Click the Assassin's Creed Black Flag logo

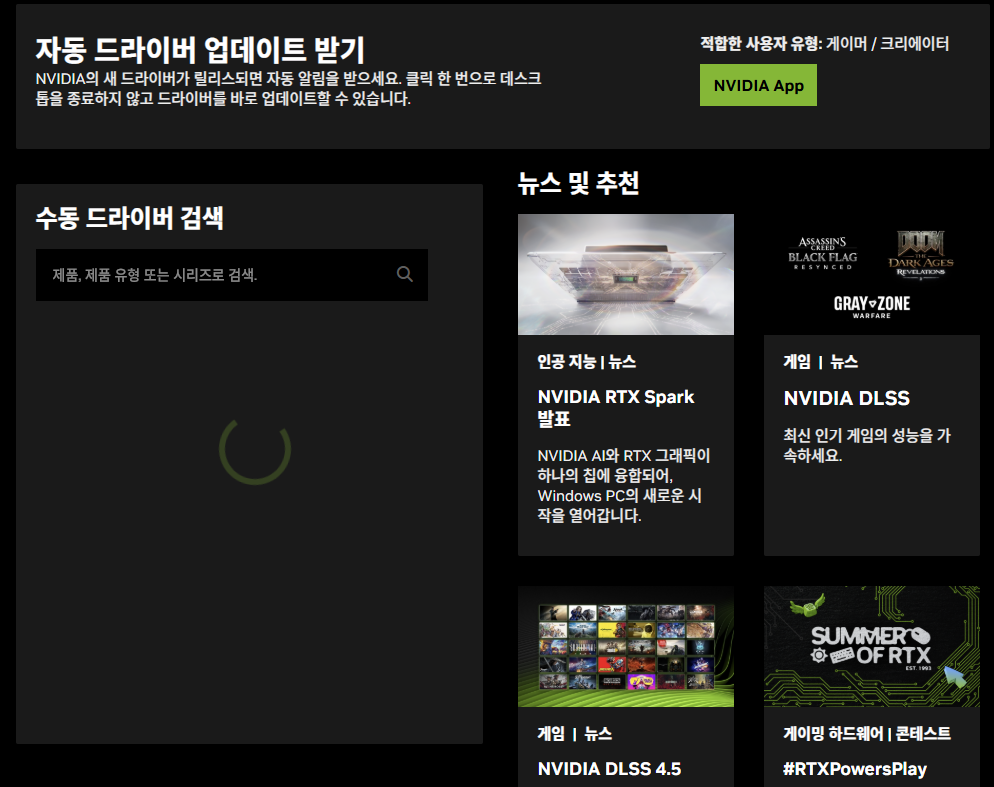(822, 254)
